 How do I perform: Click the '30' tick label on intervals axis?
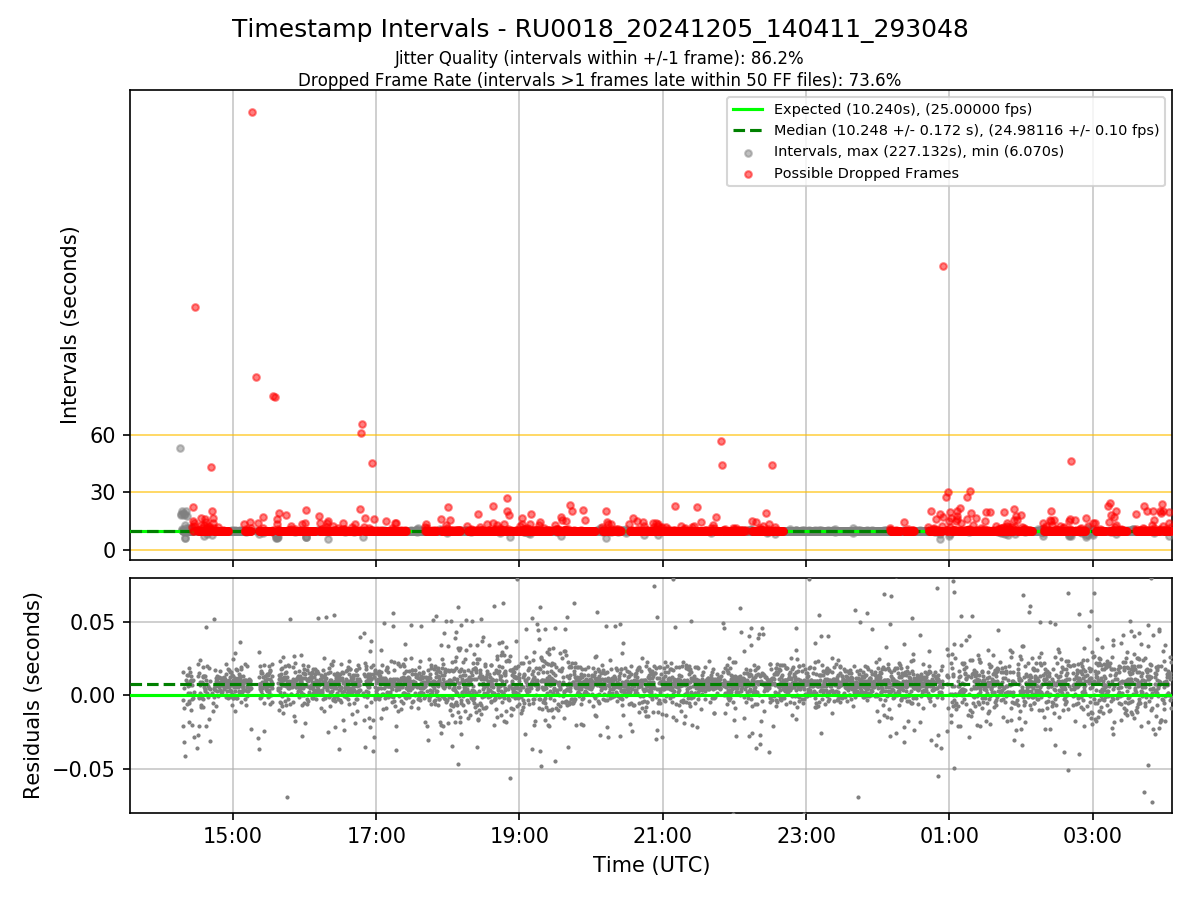coord(105,492)
